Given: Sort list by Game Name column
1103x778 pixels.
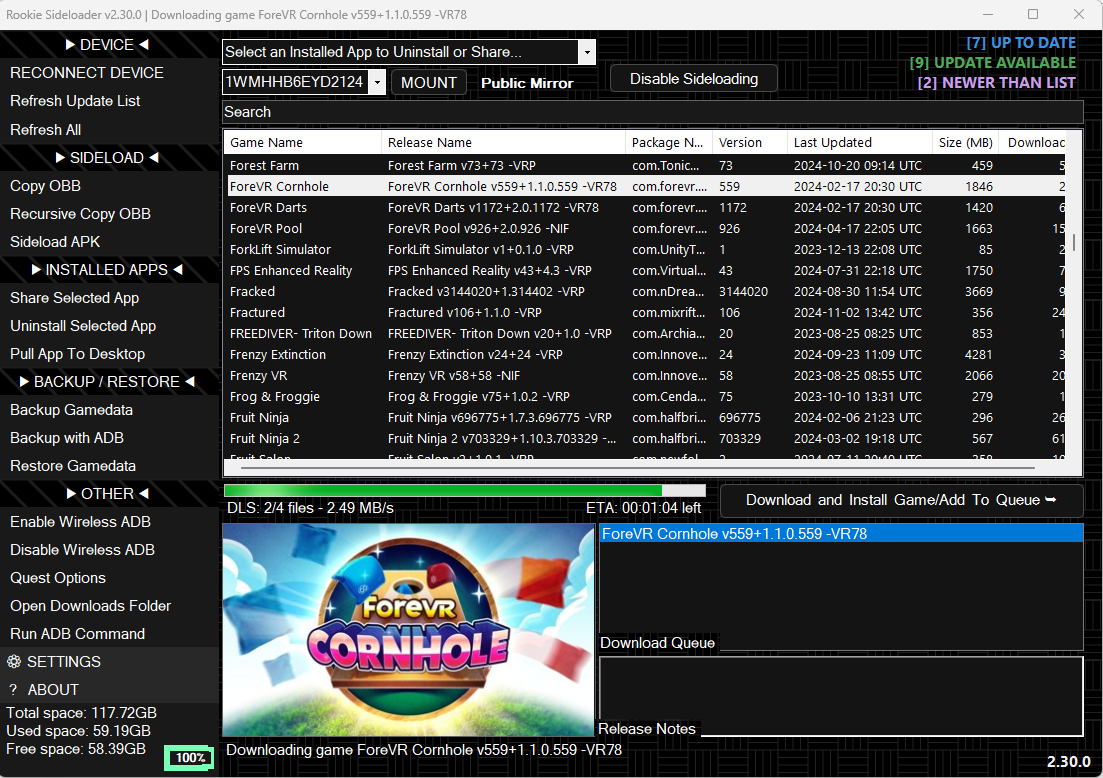Looking at the screenshot, I should (x=303, y=143).
